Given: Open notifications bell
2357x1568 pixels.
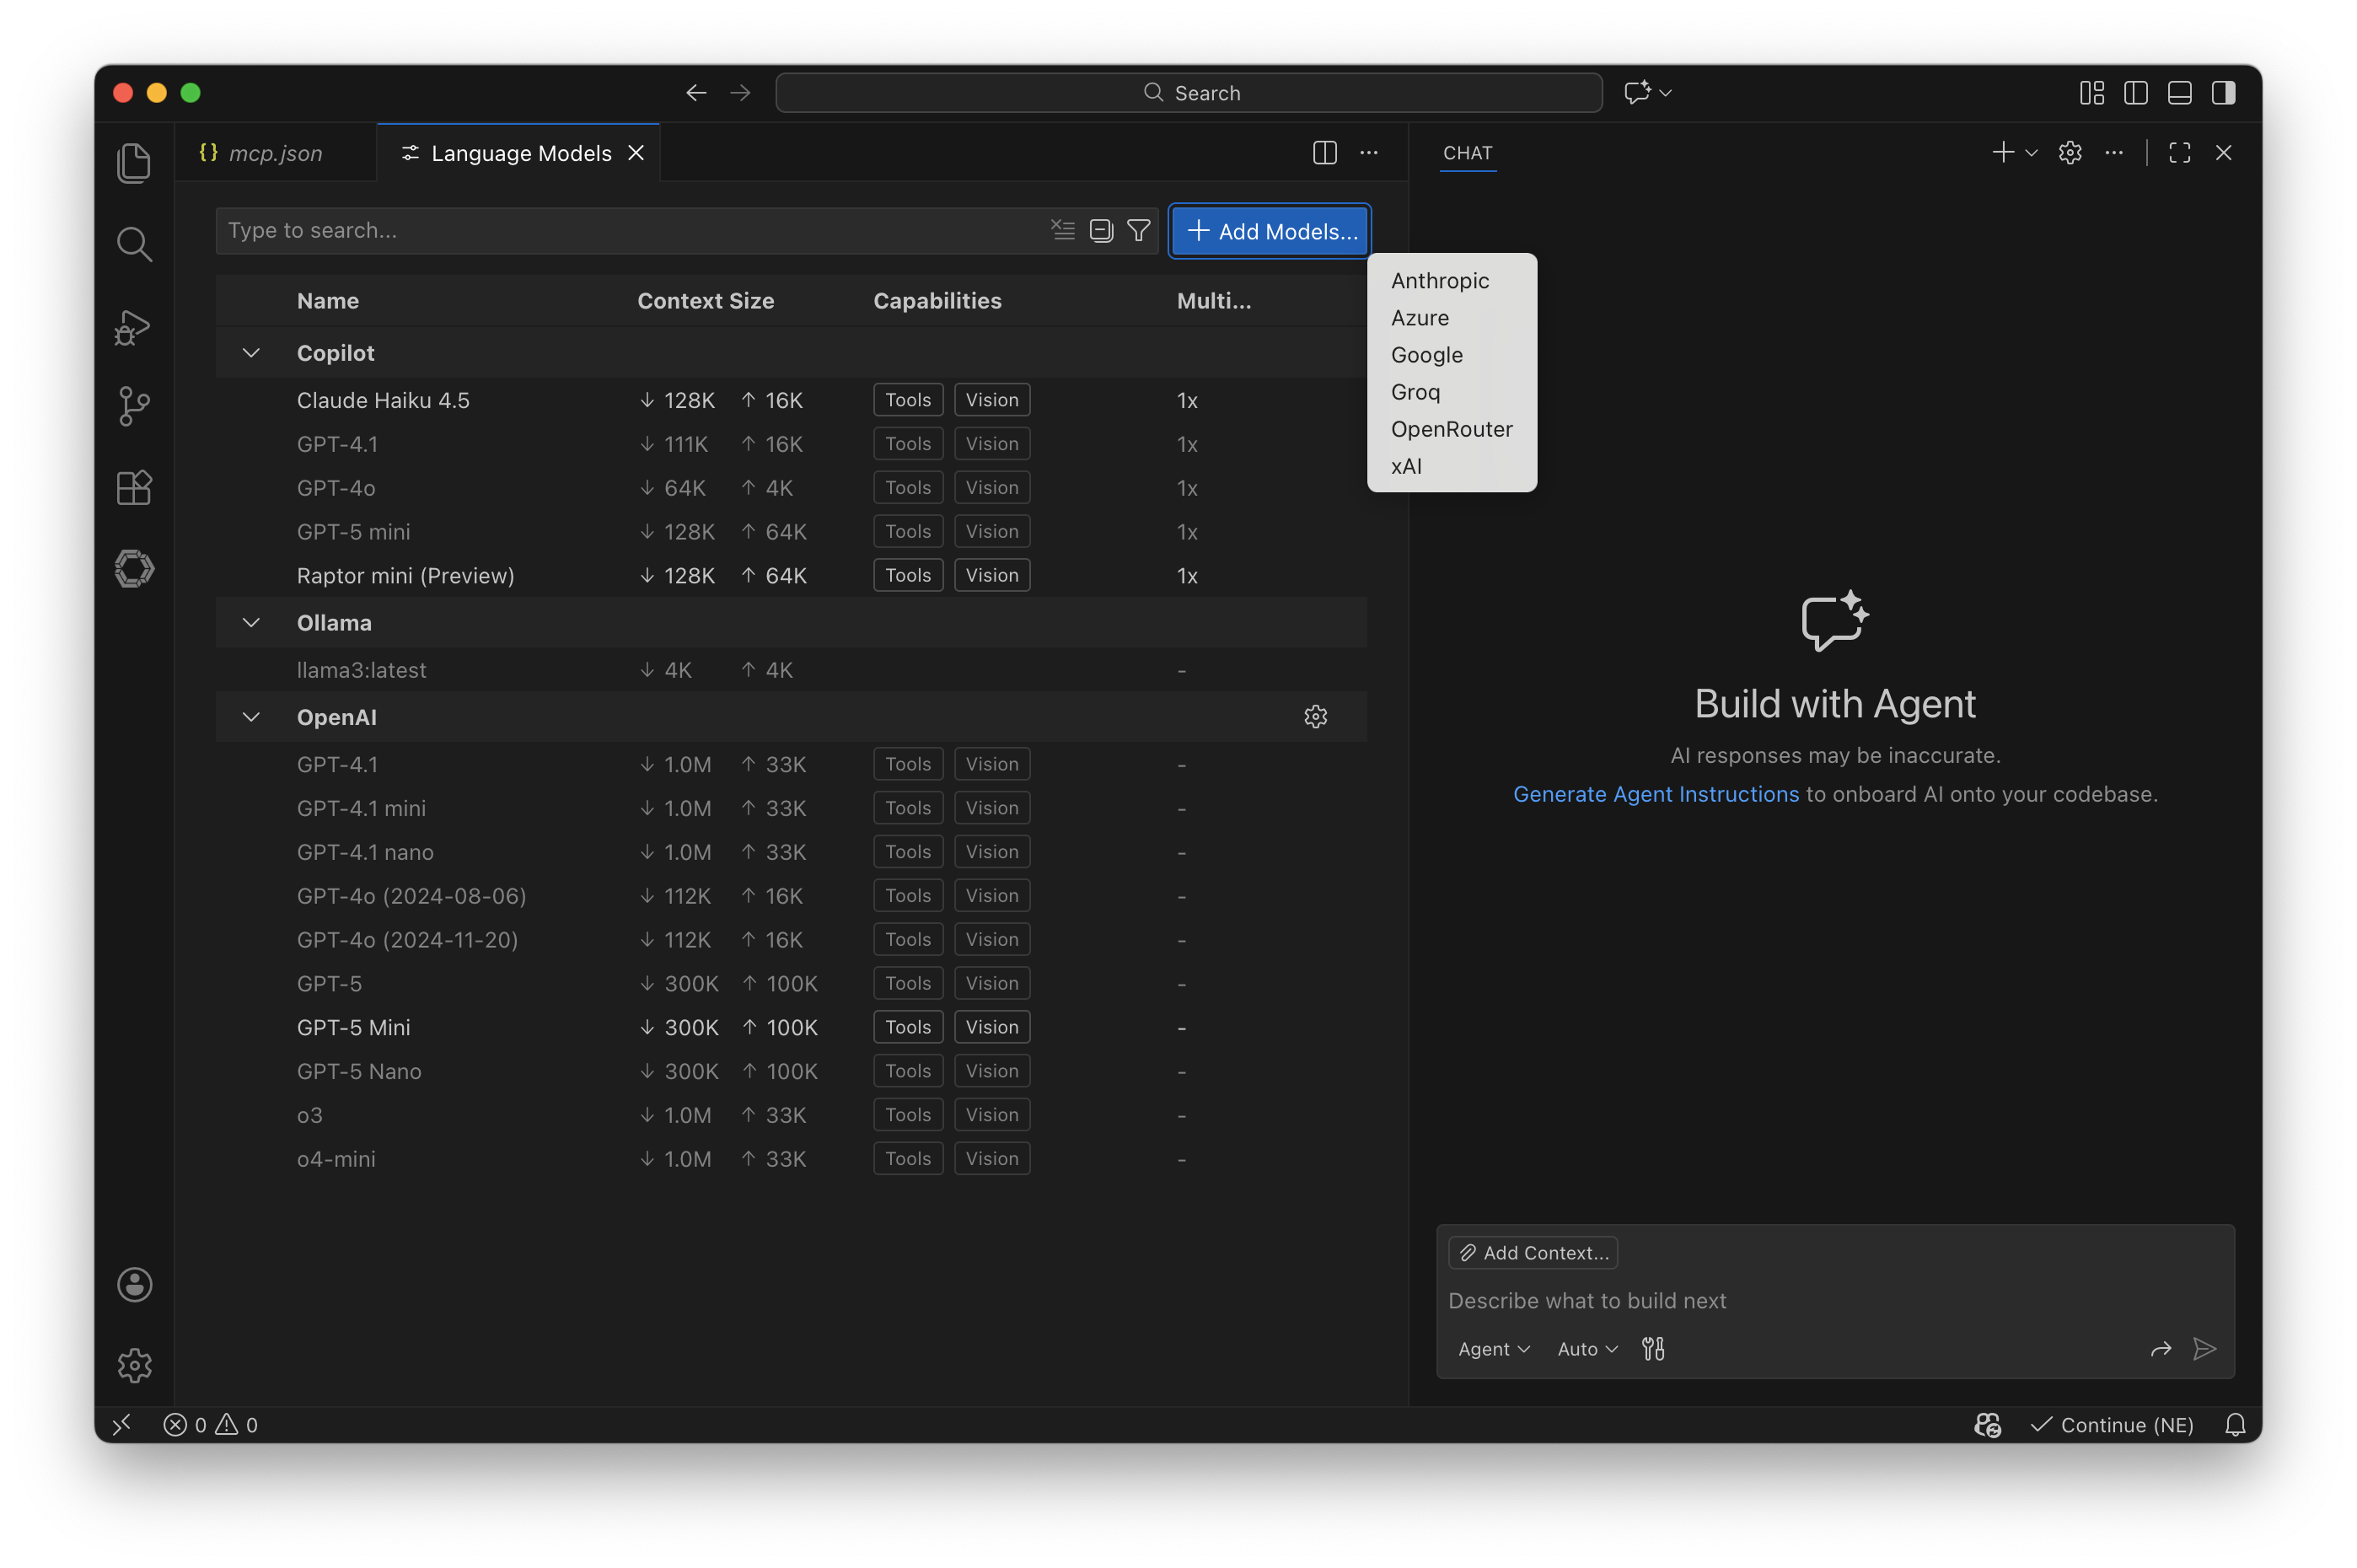Looking at the screenshot, I should 2236,1425.
